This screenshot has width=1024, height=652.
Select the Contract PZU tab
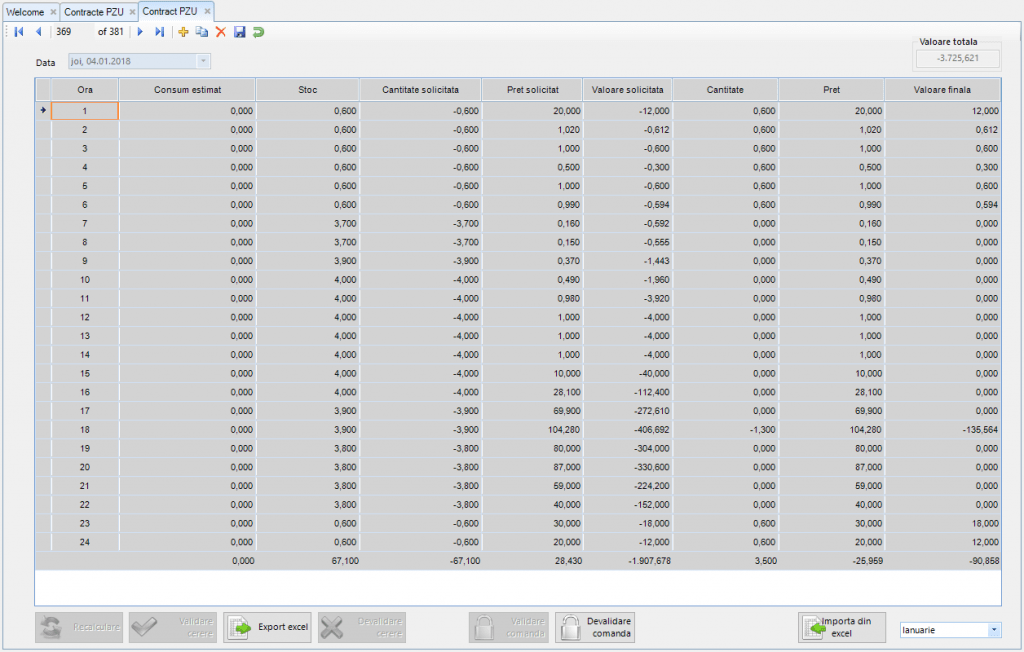pos(169,11)
